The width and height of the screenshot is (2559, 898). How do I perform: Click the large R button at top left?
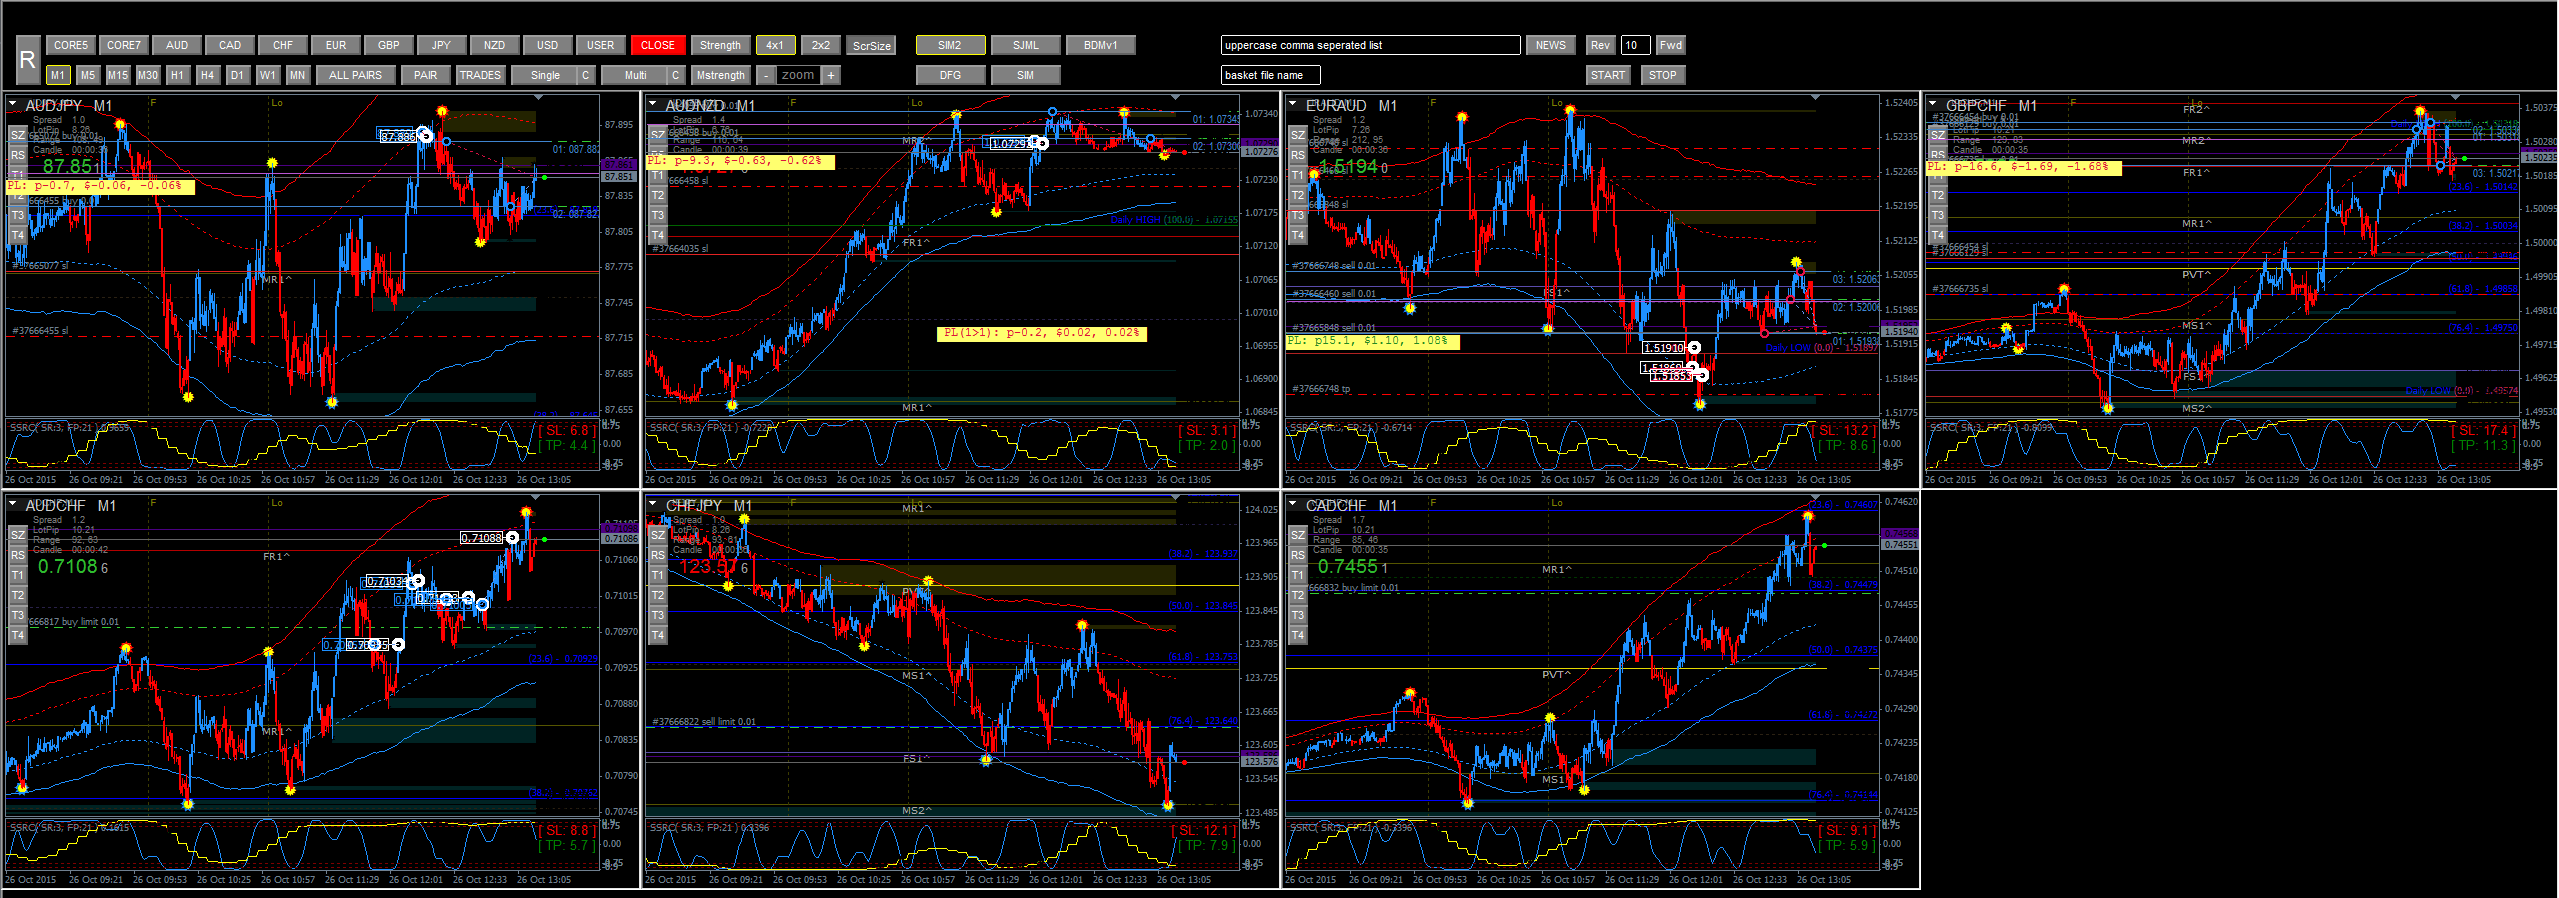coord(27,60)
